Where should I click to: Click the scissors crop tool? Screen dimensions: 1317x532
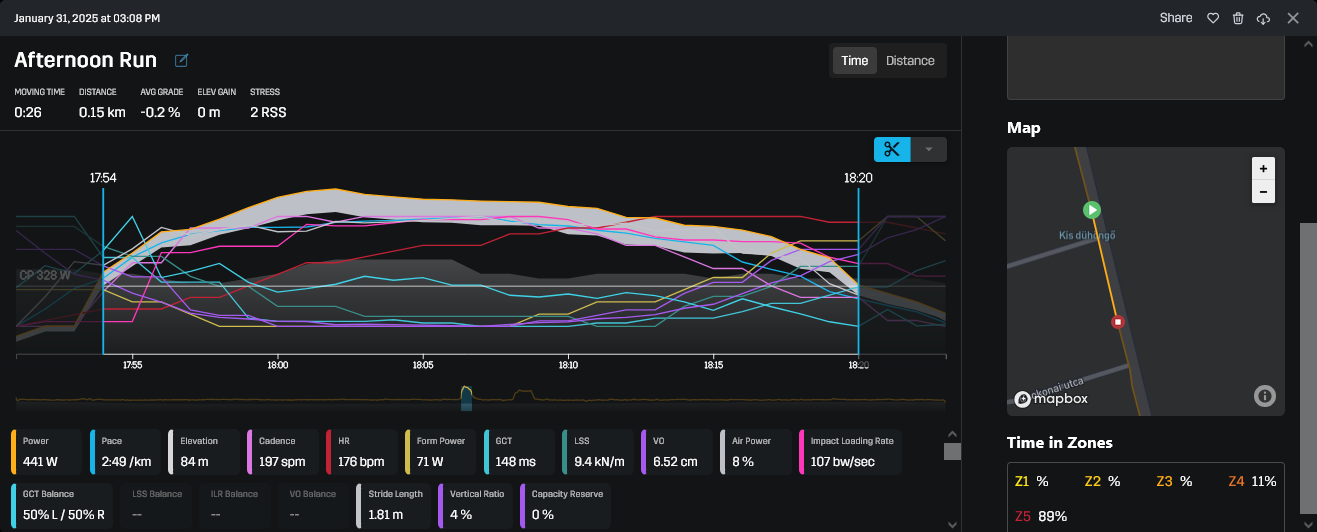point(892,149)
